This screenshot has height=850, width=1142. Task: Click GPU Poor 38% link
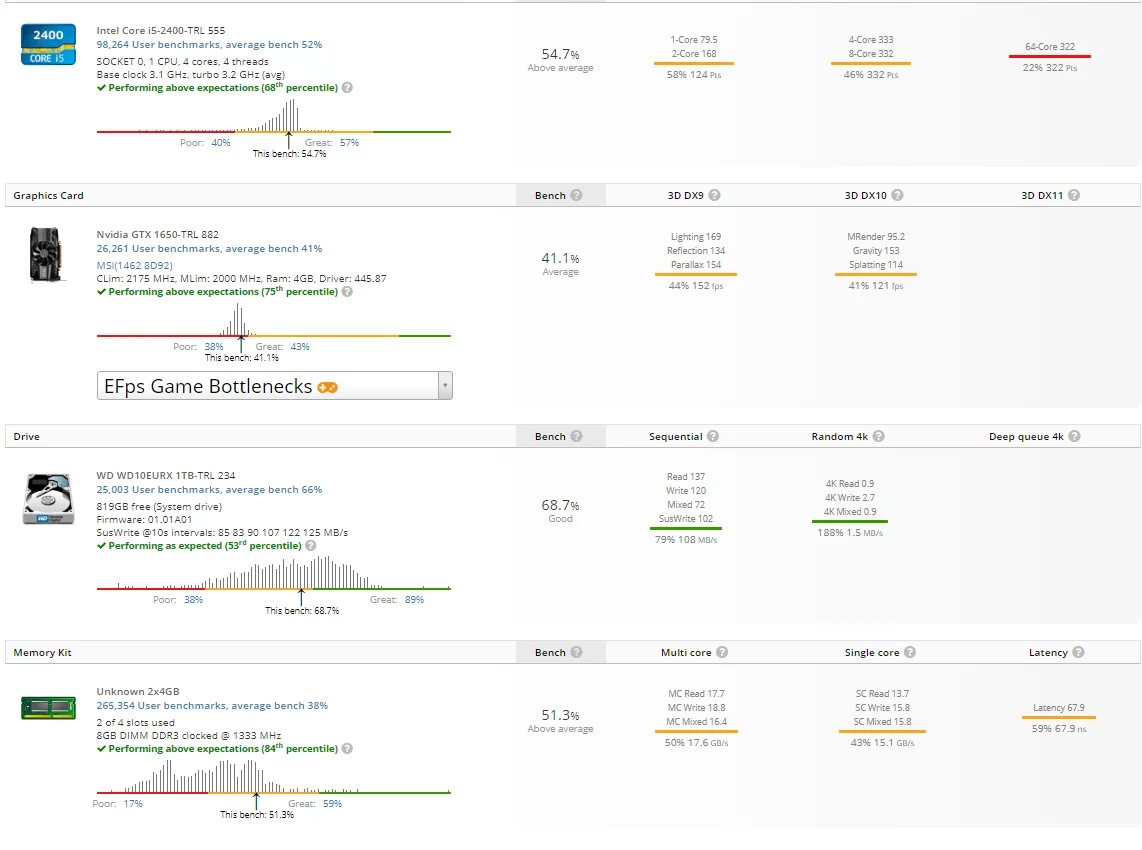pyautogui.click(x=214, y=347)
